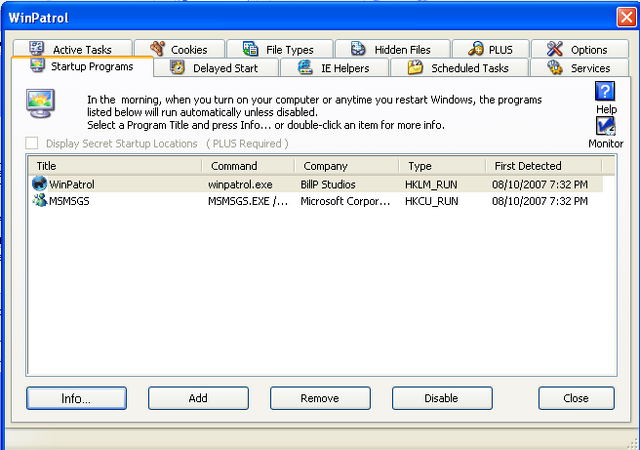Screen dimensions: 640x450
Task: Click the Scheduled Tasks calendar icon
Action: [x=415, y=67]
